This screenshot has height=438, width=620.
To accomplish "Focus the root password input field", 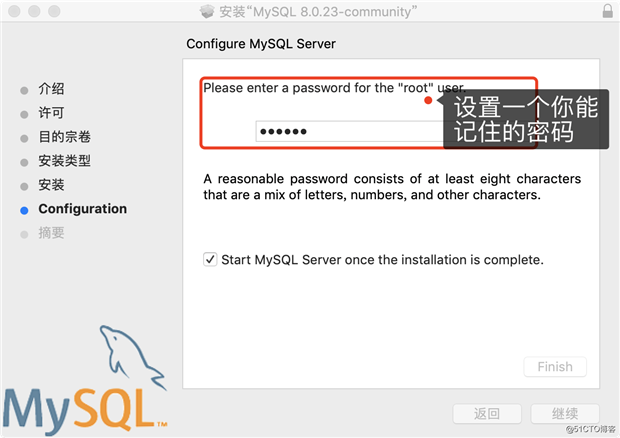I will 350,131.
